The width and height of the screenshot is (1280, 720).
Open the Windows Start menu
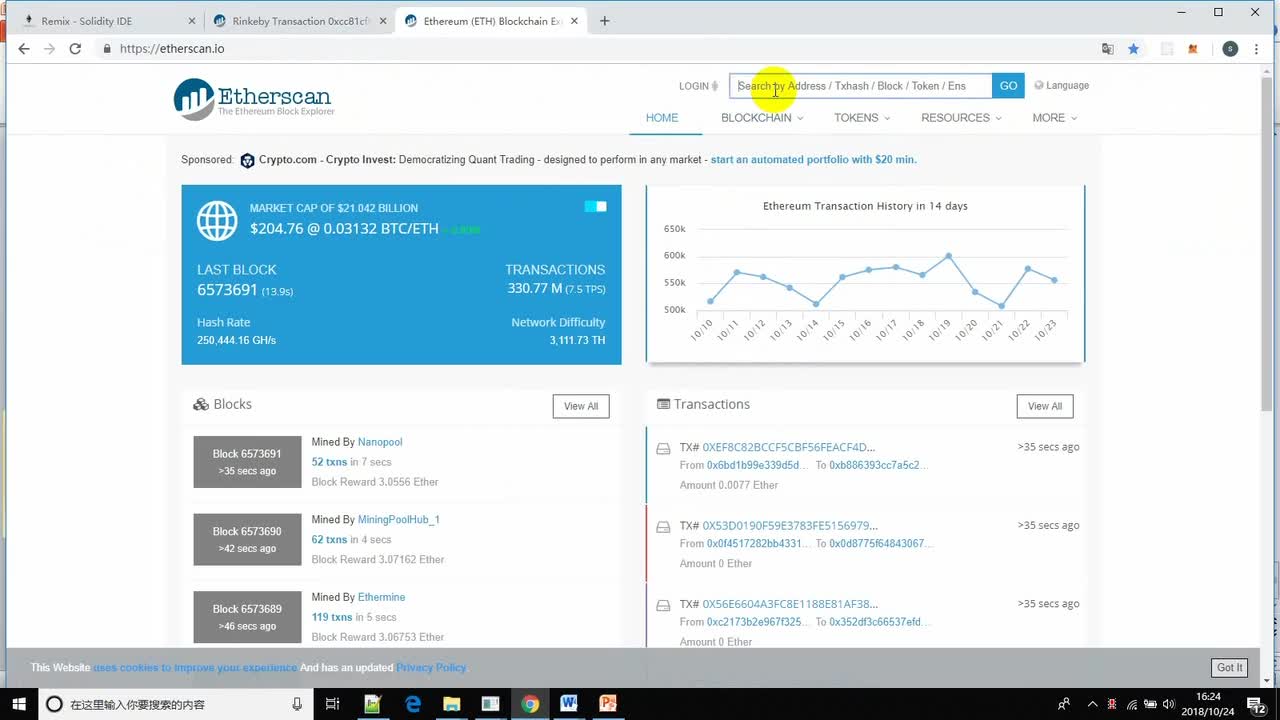19,704
